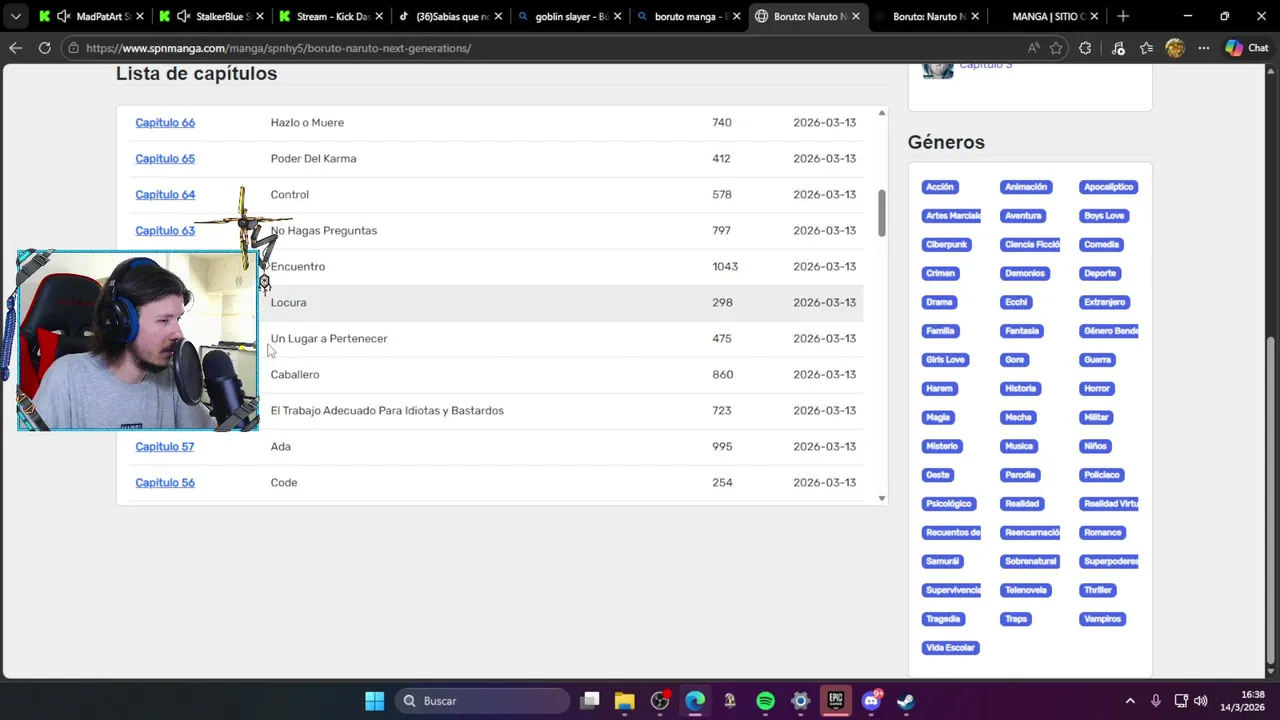Open Capitulo 64 link
Screen dimensions: 1280x720
click(x=165, y=194)
